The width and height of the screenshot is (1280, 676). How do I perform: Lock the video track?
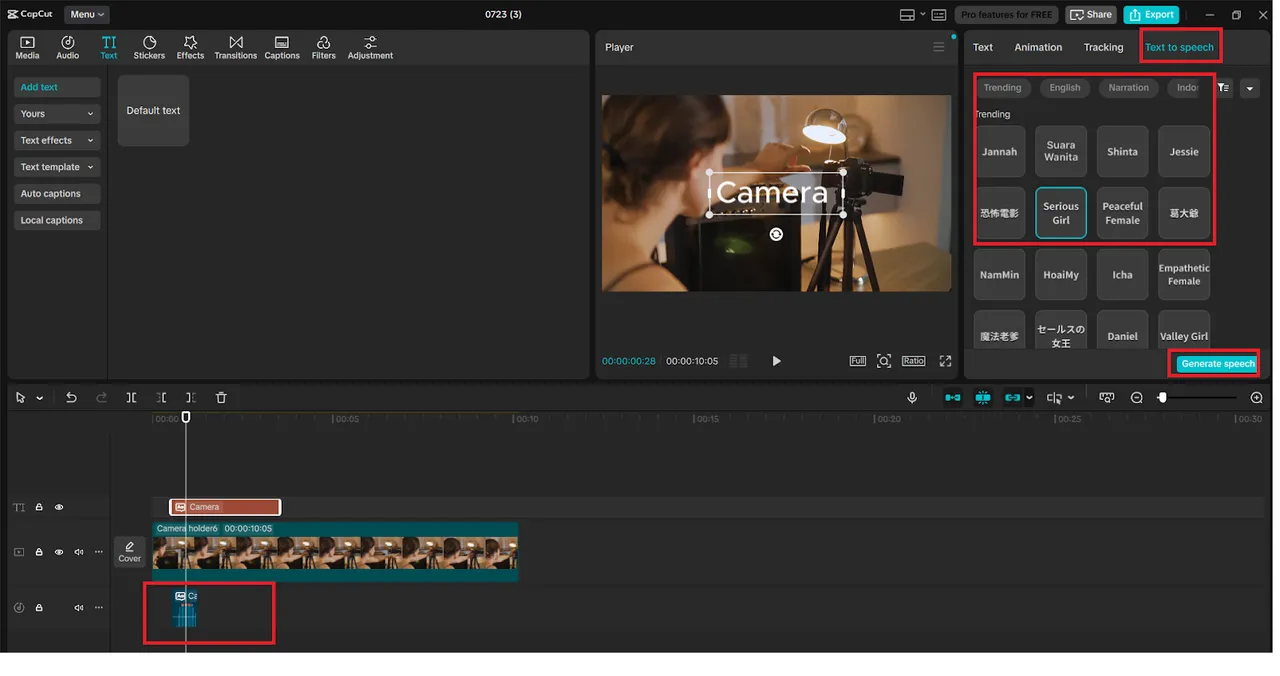tap(39, 552)
